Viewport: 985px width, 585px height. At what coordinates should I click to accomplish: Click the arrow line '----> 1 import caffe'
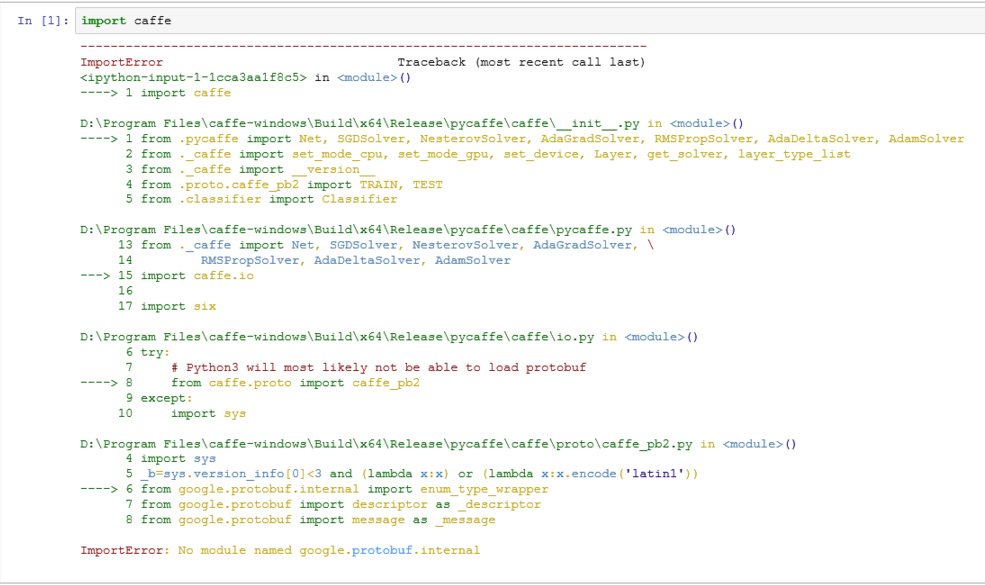tap(155, 93)
